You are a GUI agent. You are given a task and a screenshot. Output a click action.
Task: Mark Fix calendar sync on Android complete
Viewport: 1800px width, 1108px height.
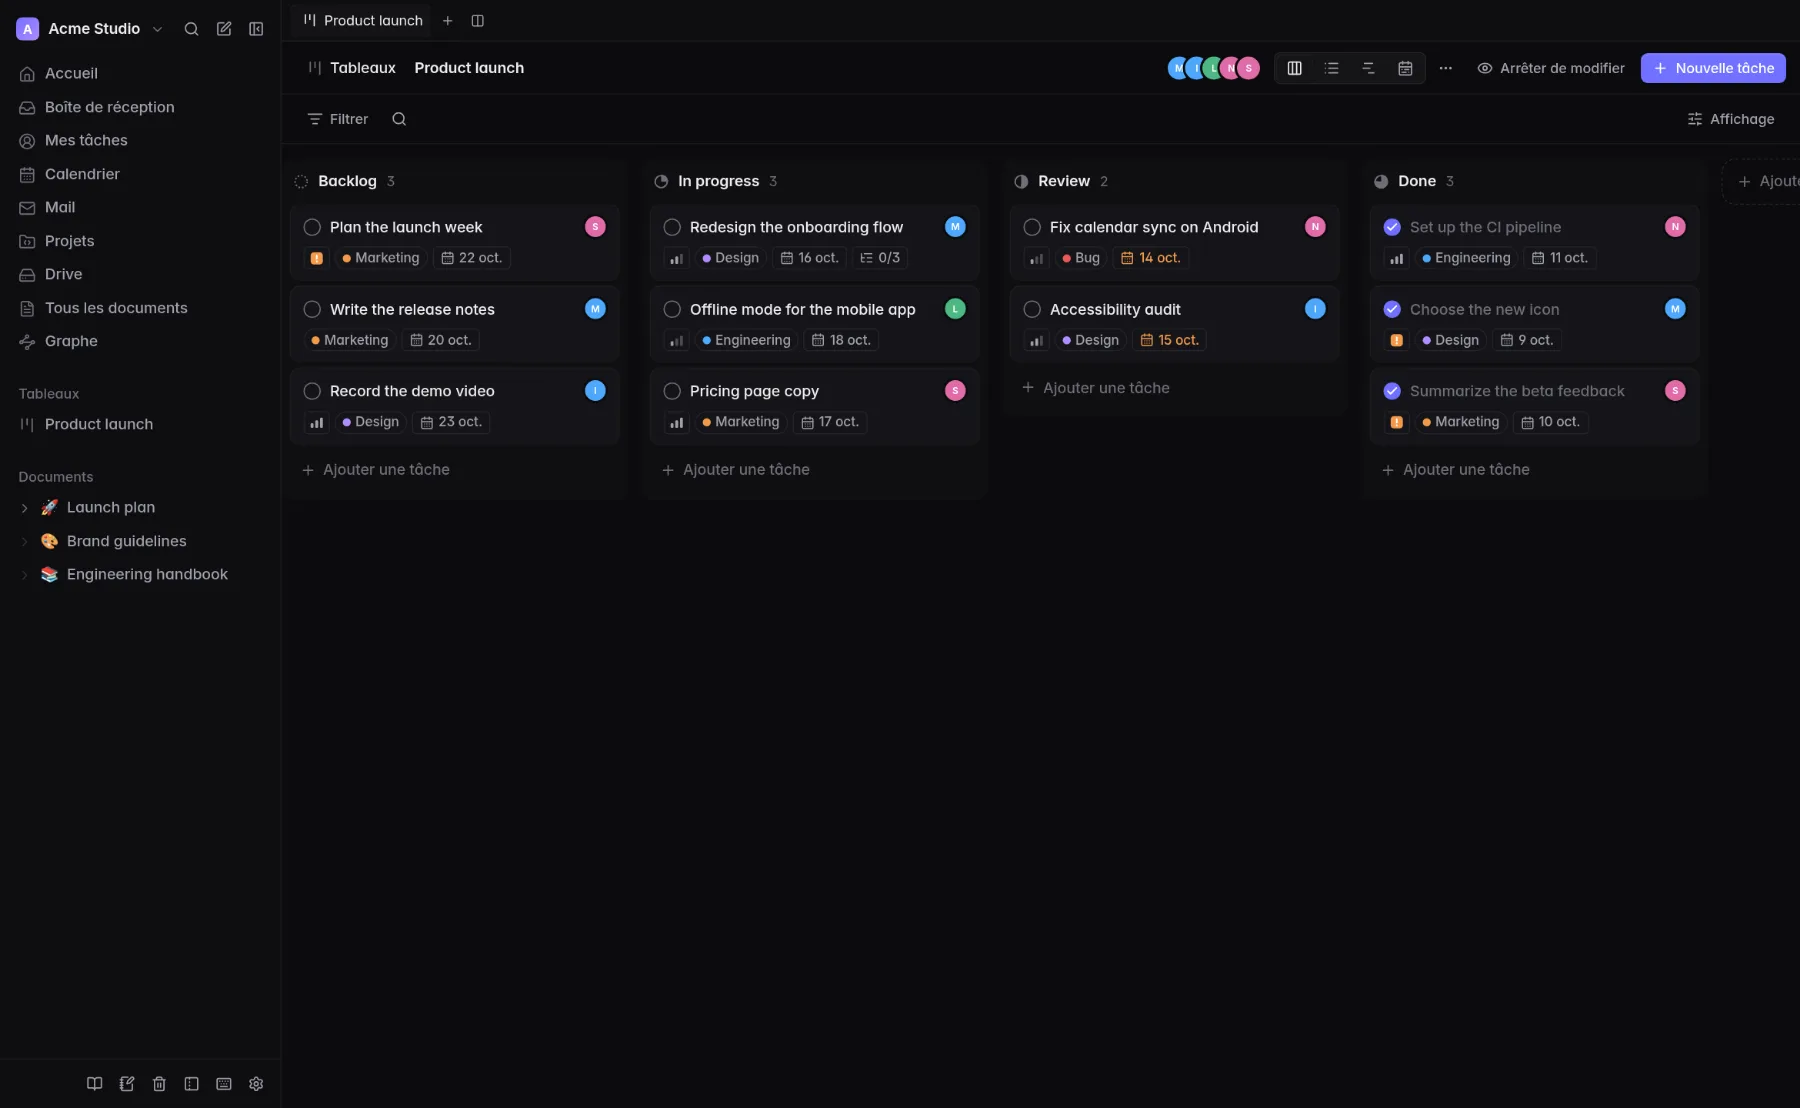(x=1032, y=227)
